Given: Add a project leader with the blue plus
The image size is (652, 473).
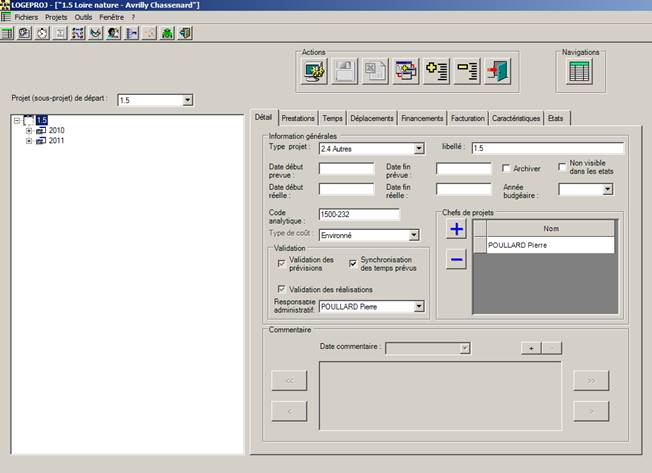Looking at the screenshot, I should click(456, 230).
